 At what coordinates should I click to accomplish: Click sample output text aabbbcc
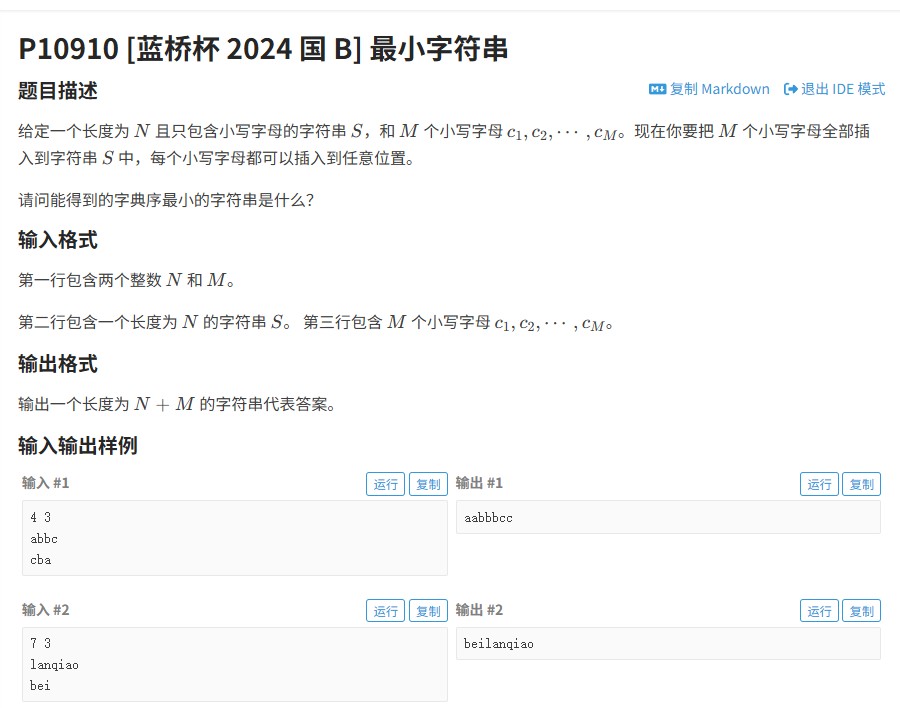pos(488,518)
